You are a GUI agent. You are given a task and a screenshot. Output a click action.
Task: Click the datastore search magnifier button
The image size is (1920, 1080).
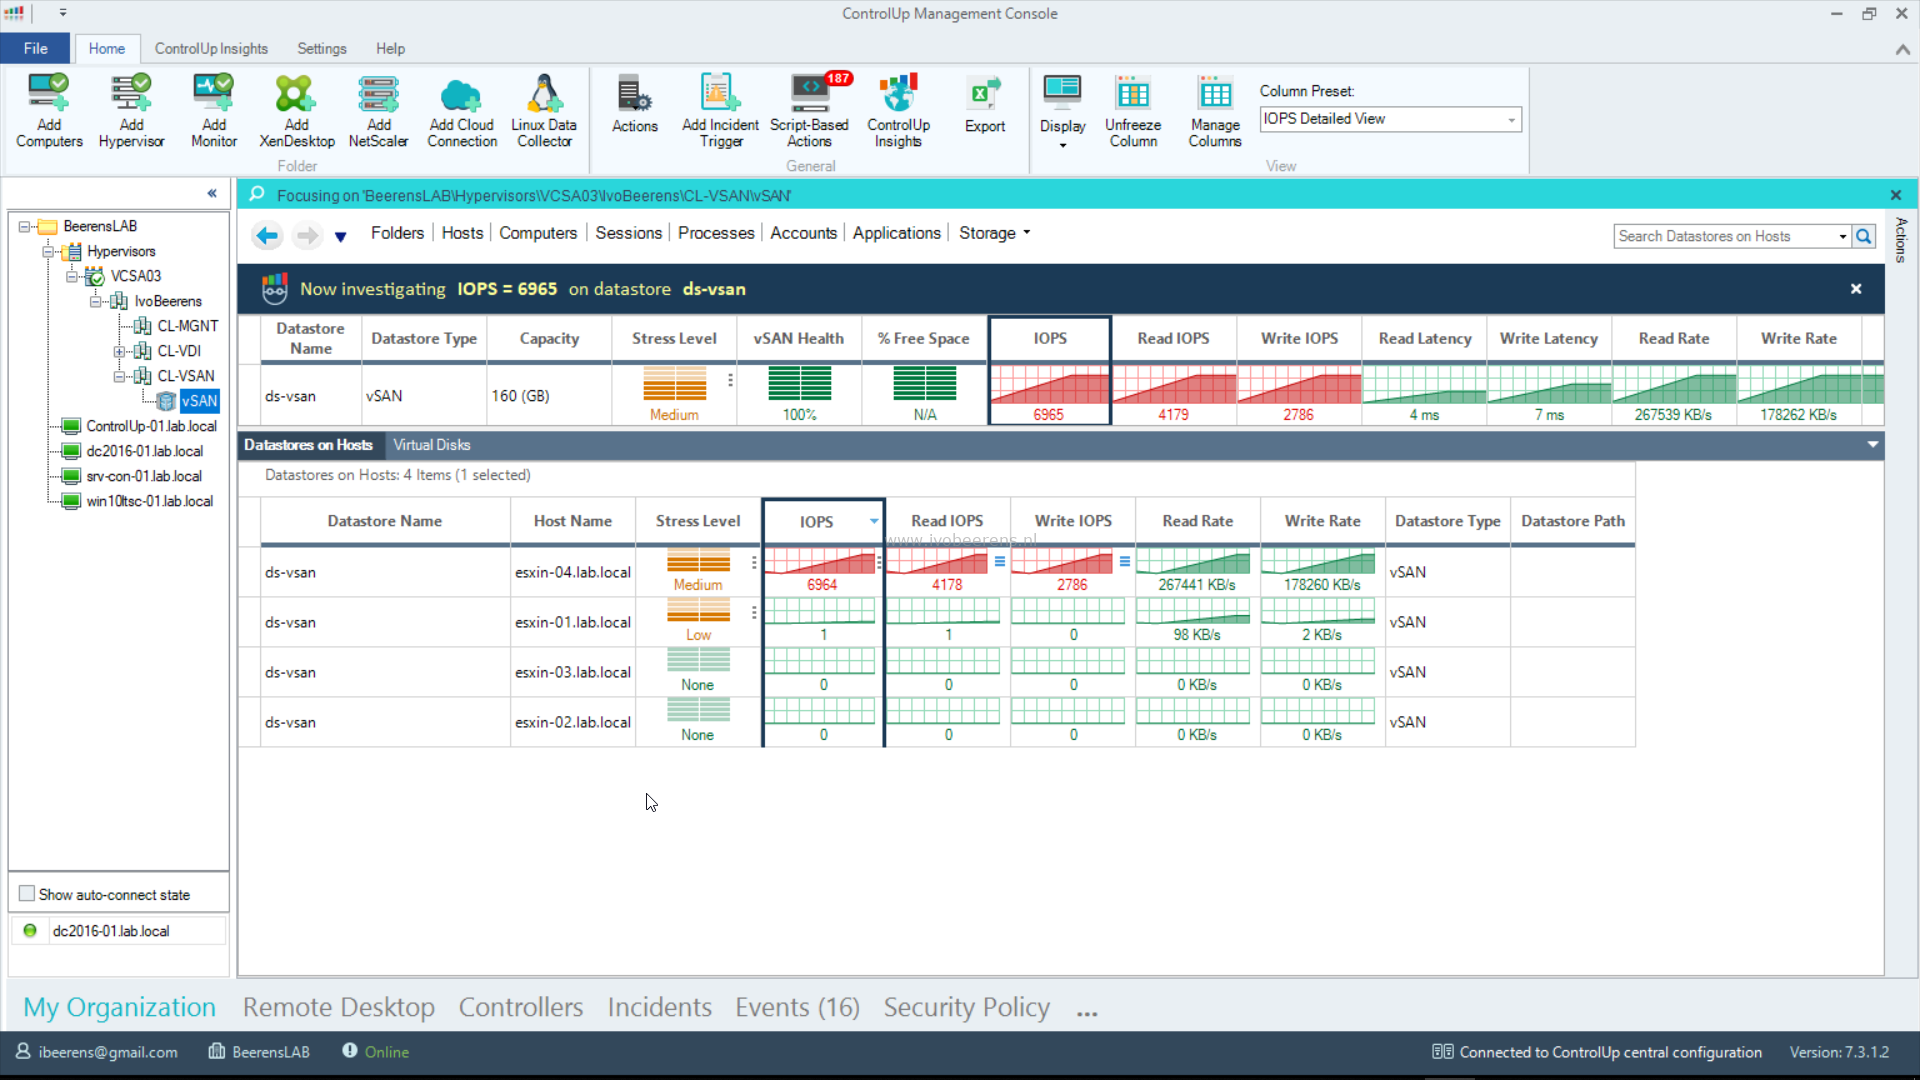pyautogui.click(x=1864, y=236)
